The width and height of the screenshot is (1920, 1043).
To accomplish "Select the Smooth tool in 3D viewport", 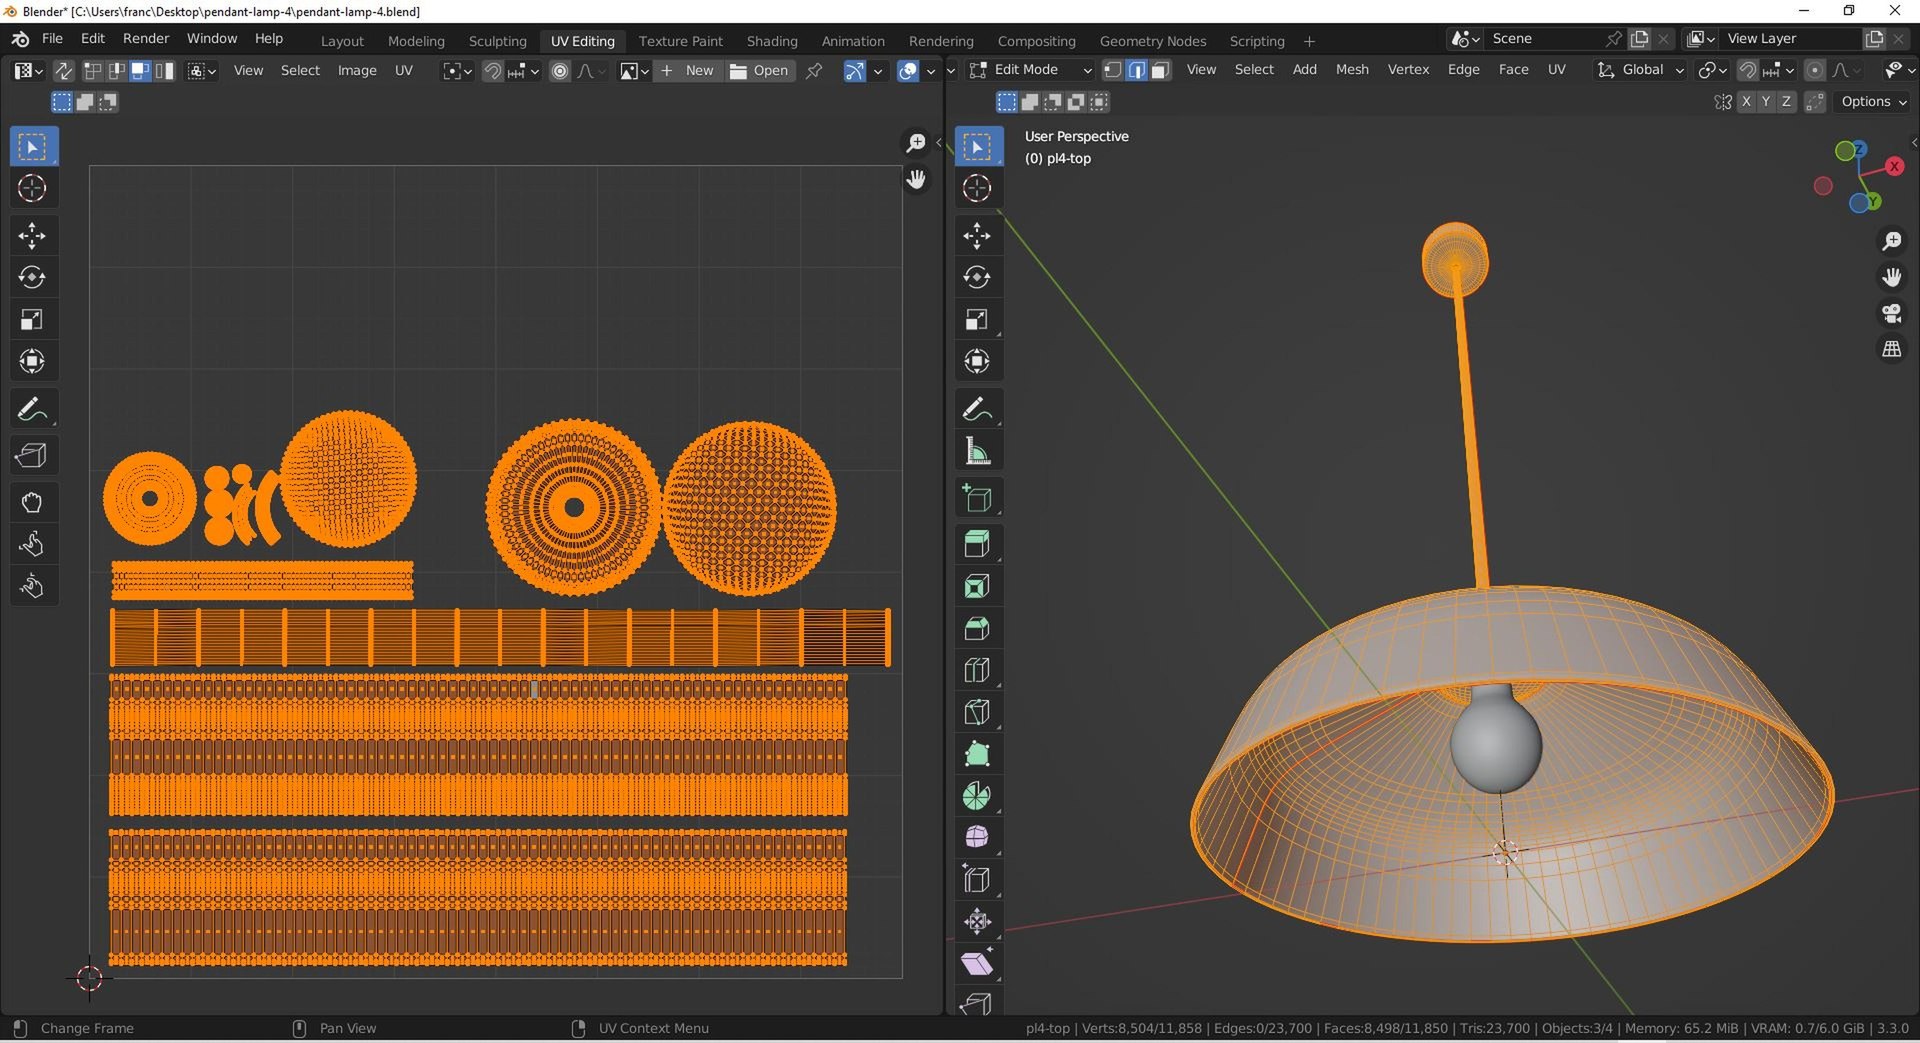I will point(977,837).
